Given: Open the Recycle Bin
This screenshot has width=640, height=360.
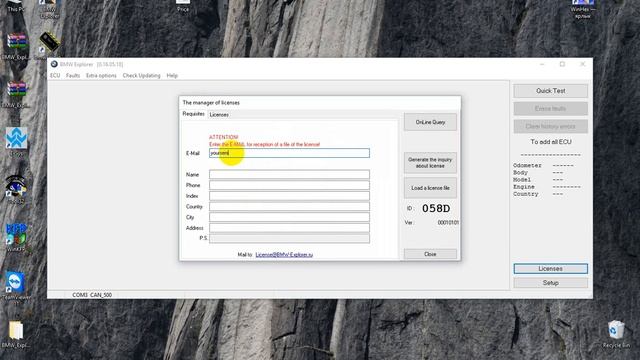Looking at the screenshot, I should pyautogui.click(x=616, y=330).
